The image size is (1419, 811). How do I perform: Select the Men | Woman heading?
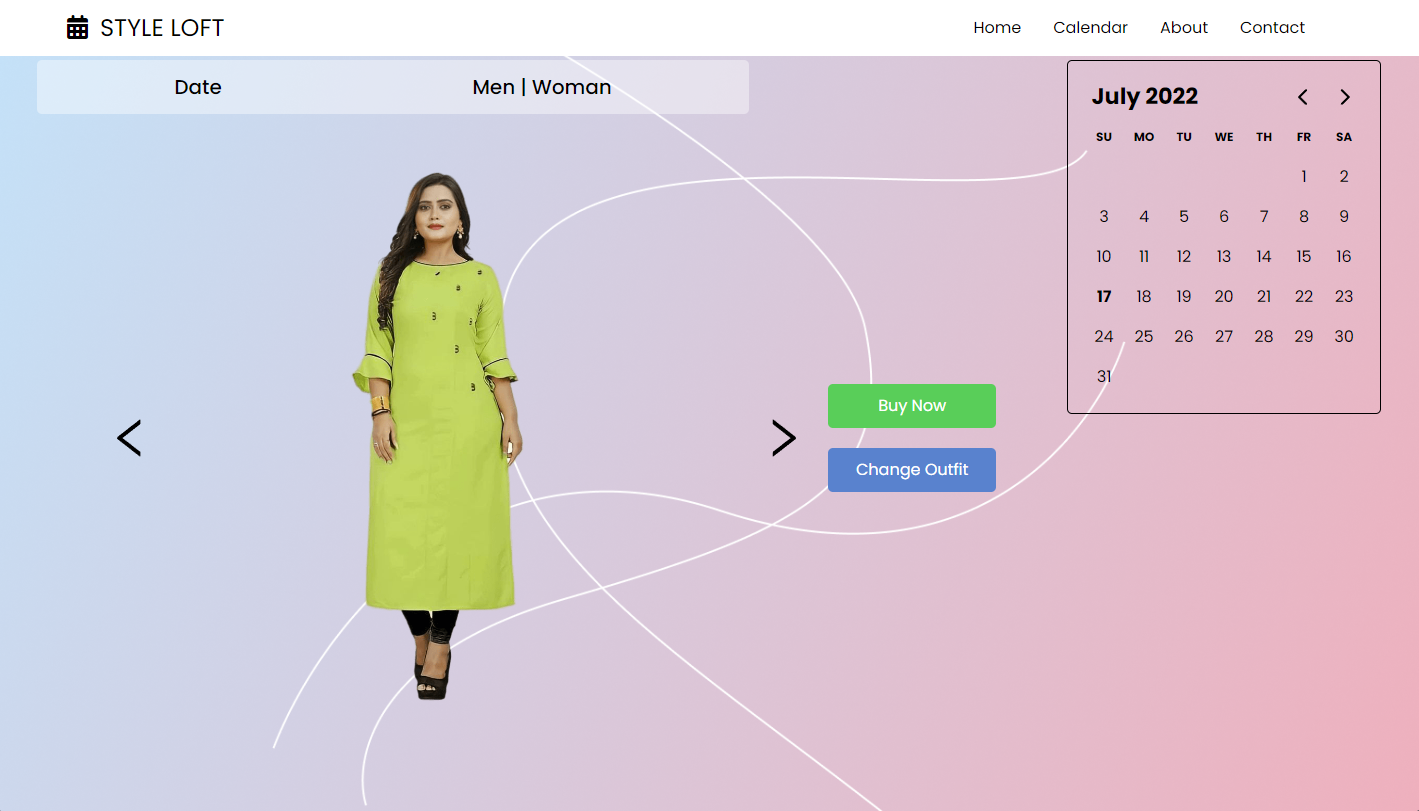tap(542, 87)
